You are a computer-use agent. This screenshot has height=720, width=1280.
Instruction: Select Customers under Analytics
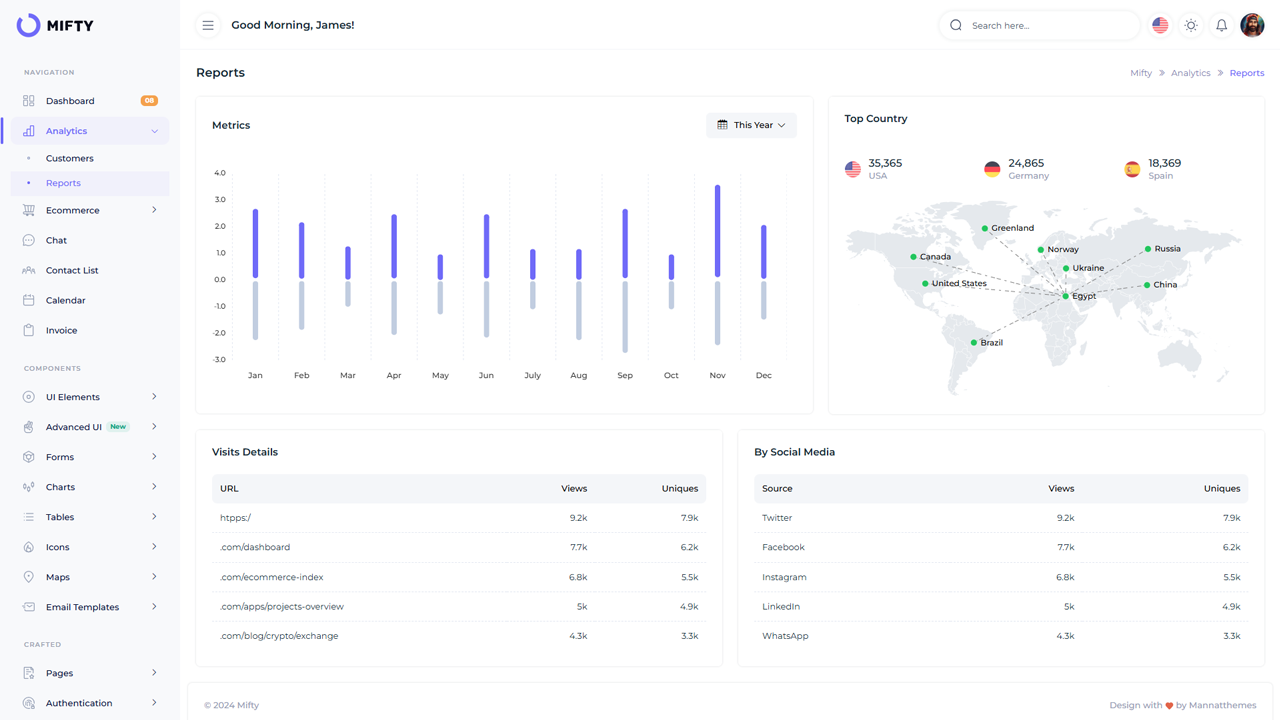click(70, 158)
